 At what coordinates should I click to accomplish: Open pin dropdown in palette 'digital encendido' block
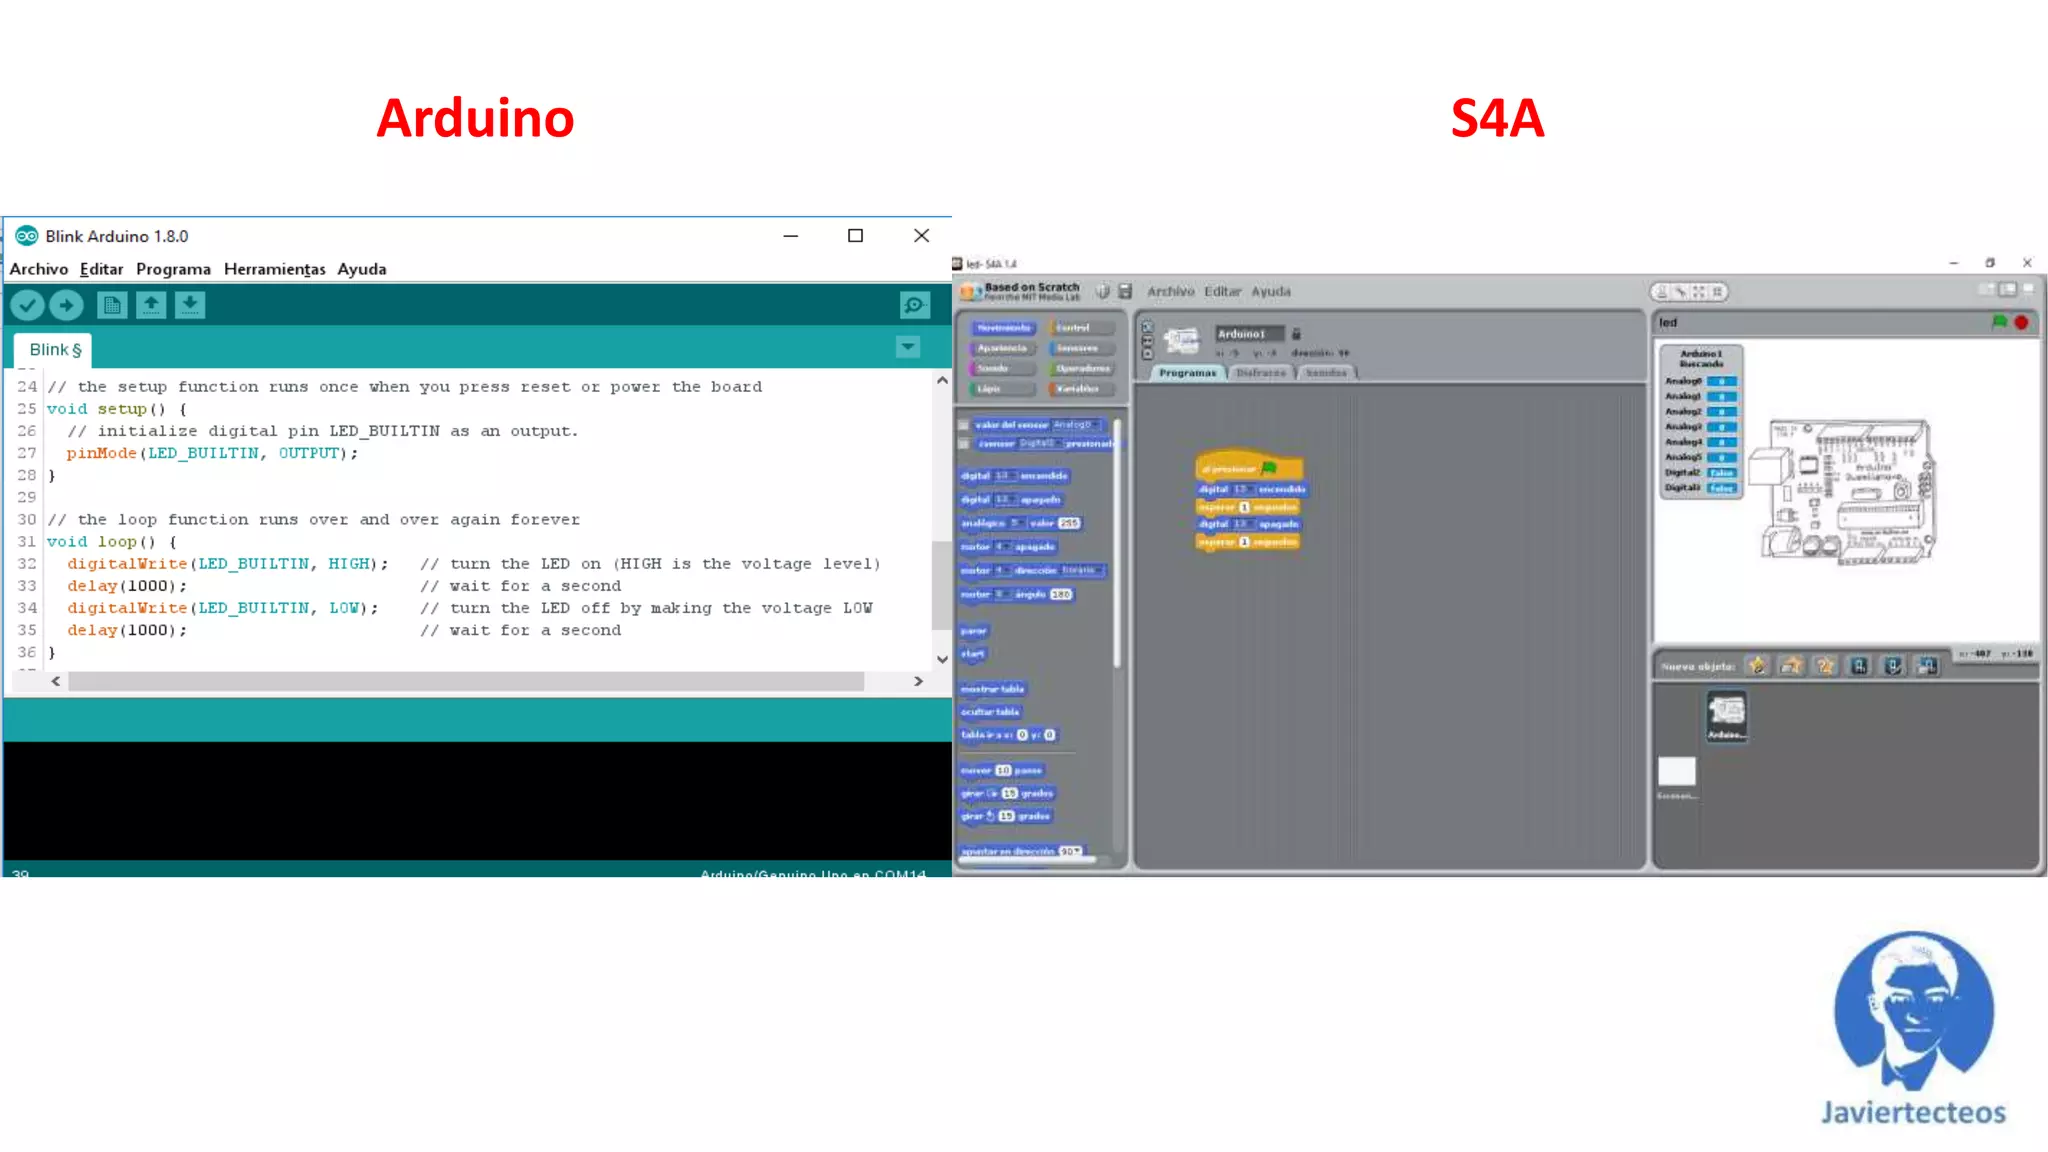pyautogui.click(x=1005, y=476)
